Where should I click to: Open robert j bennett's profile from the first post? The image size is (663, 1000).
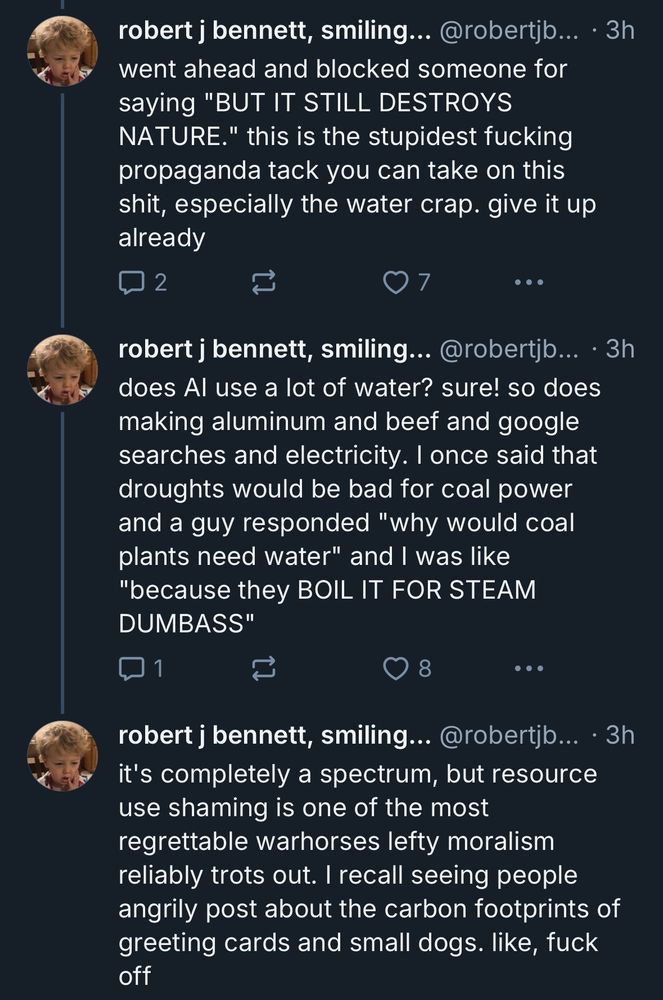coord(275,31)
